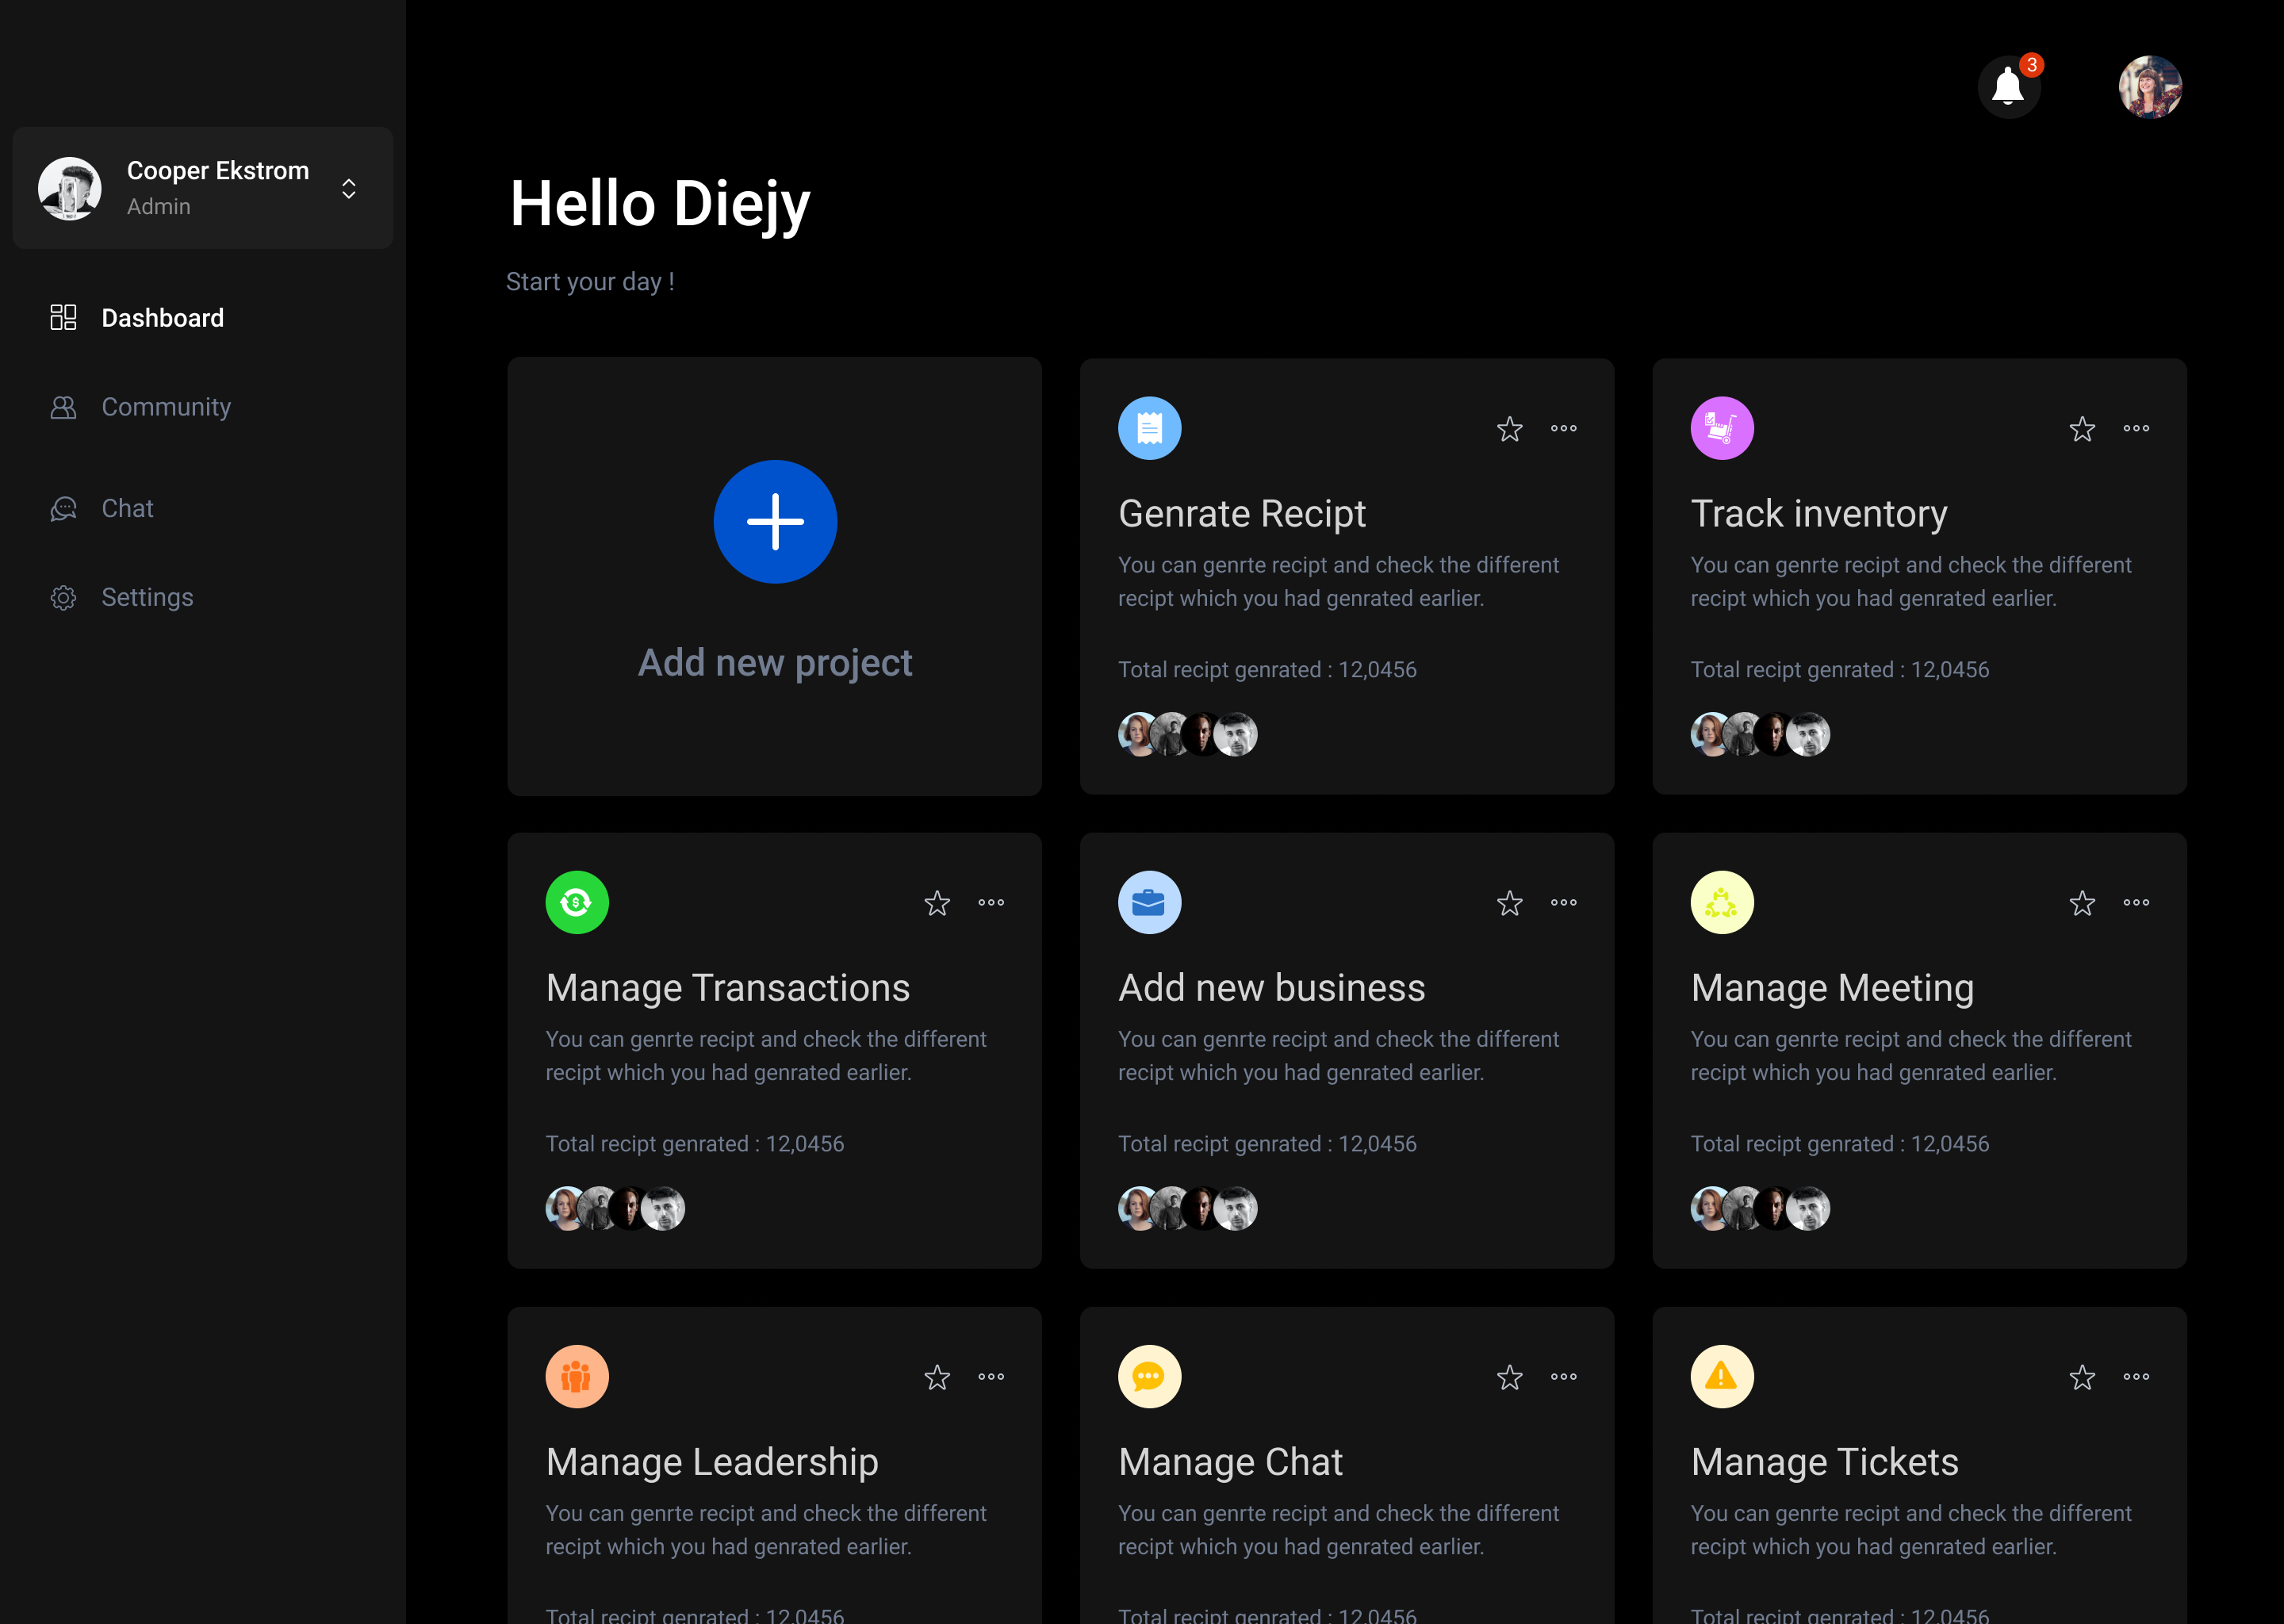The width and height of the screenshot is (2284, 1624).
Task: Click the red notification count badge
Action: pyautogui.click(x=2031, y=65)
